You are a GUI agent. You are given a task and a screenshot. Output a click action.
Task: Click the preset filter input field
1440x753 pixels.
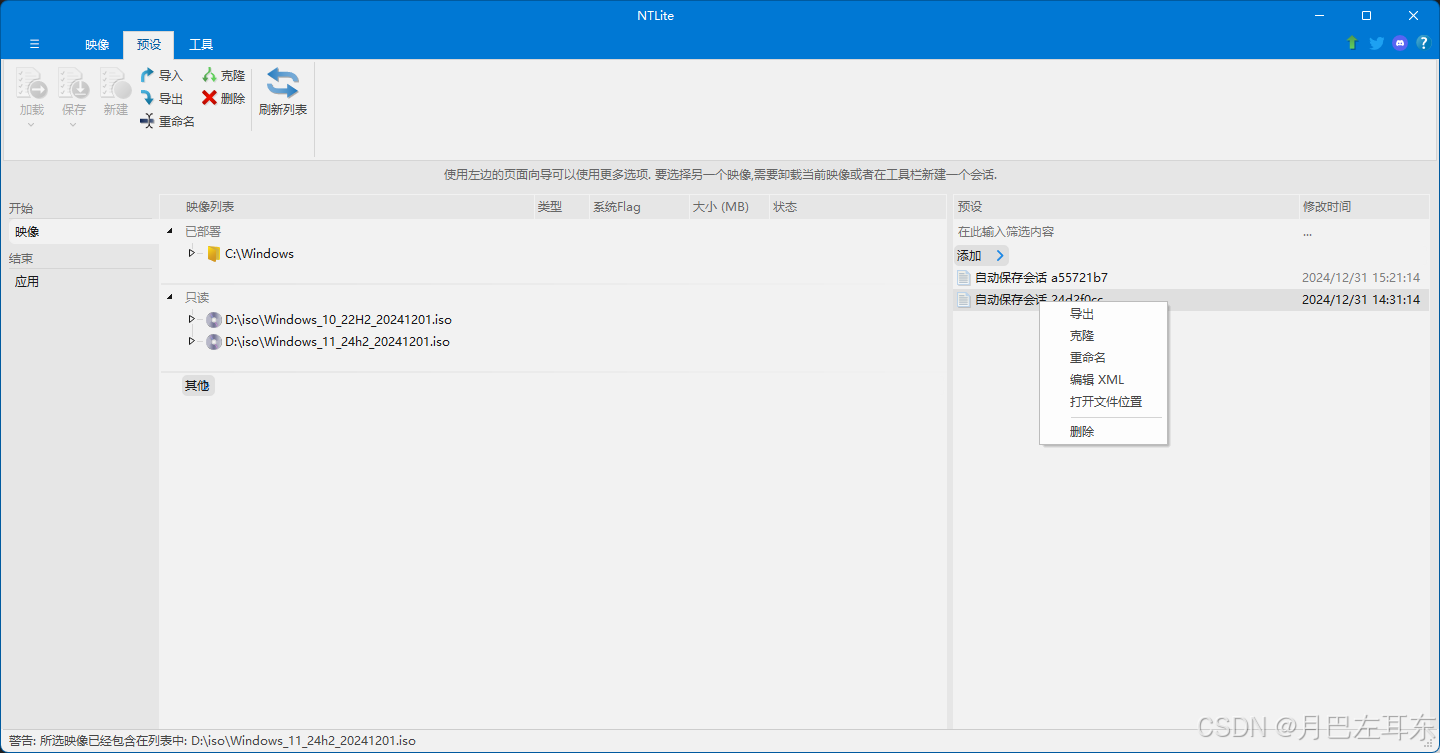tap(1124, 232)
